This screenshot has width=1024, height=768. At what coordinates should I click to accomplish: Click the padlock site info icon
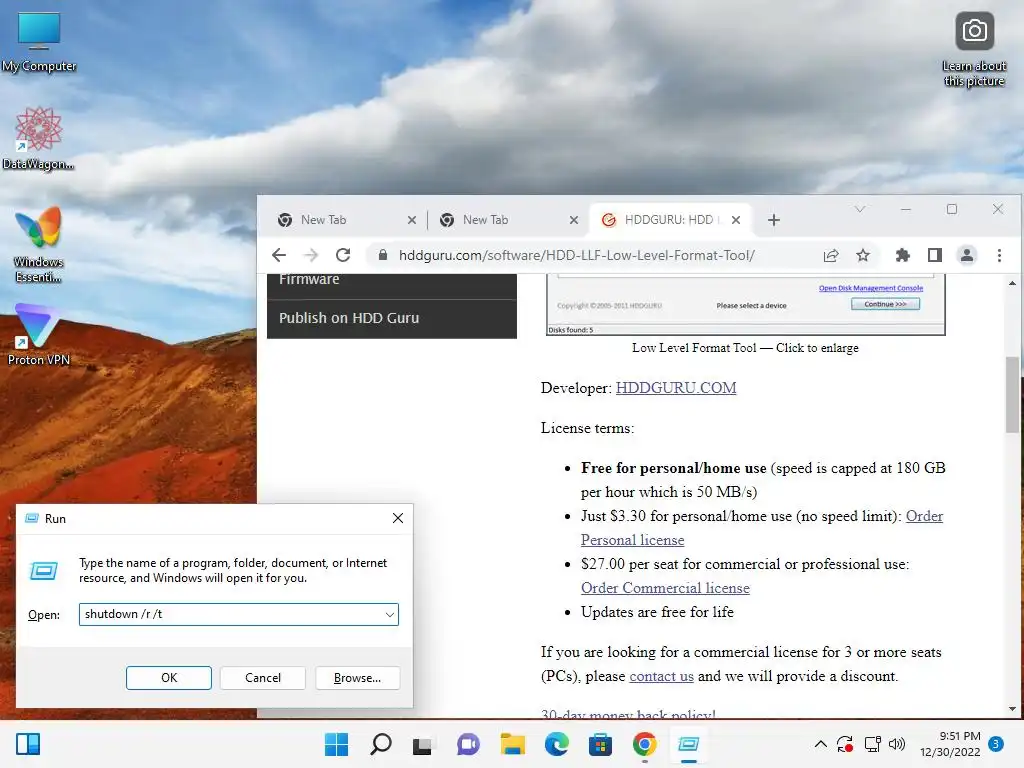[x=383, y=255]
